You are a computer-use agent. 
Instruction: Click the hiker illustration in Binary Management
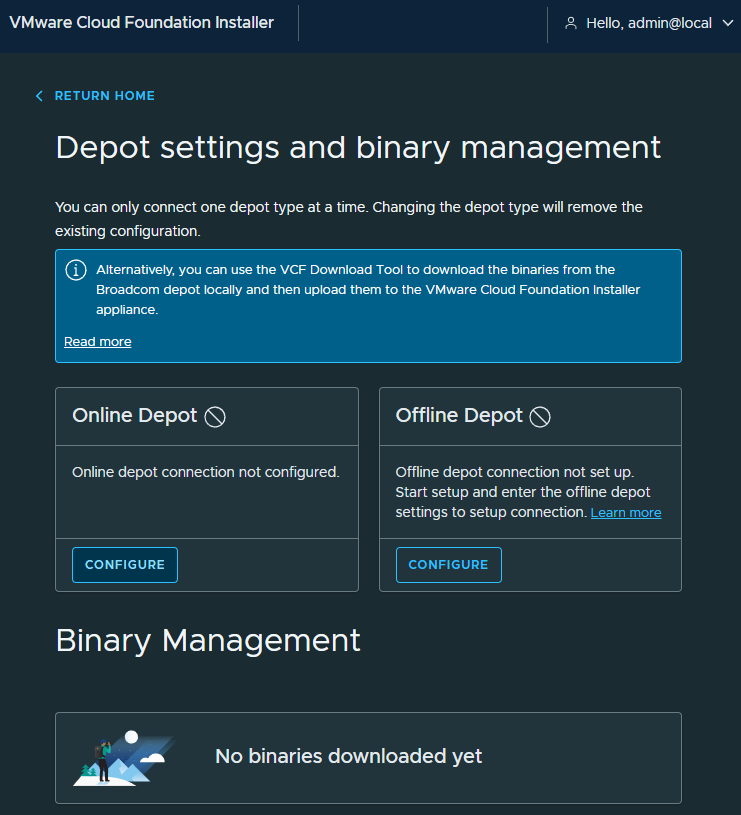coord(124,758)
